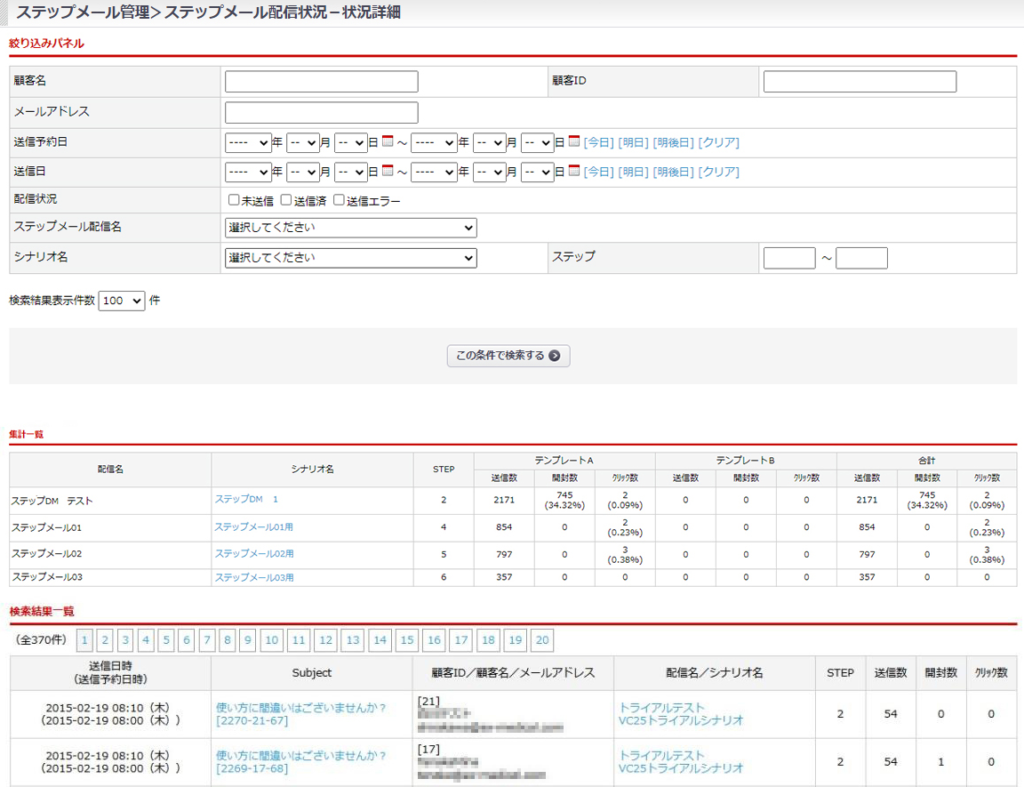
Task: Expand the ステップメール配信名 dropdown
Action: pos(350,228)
